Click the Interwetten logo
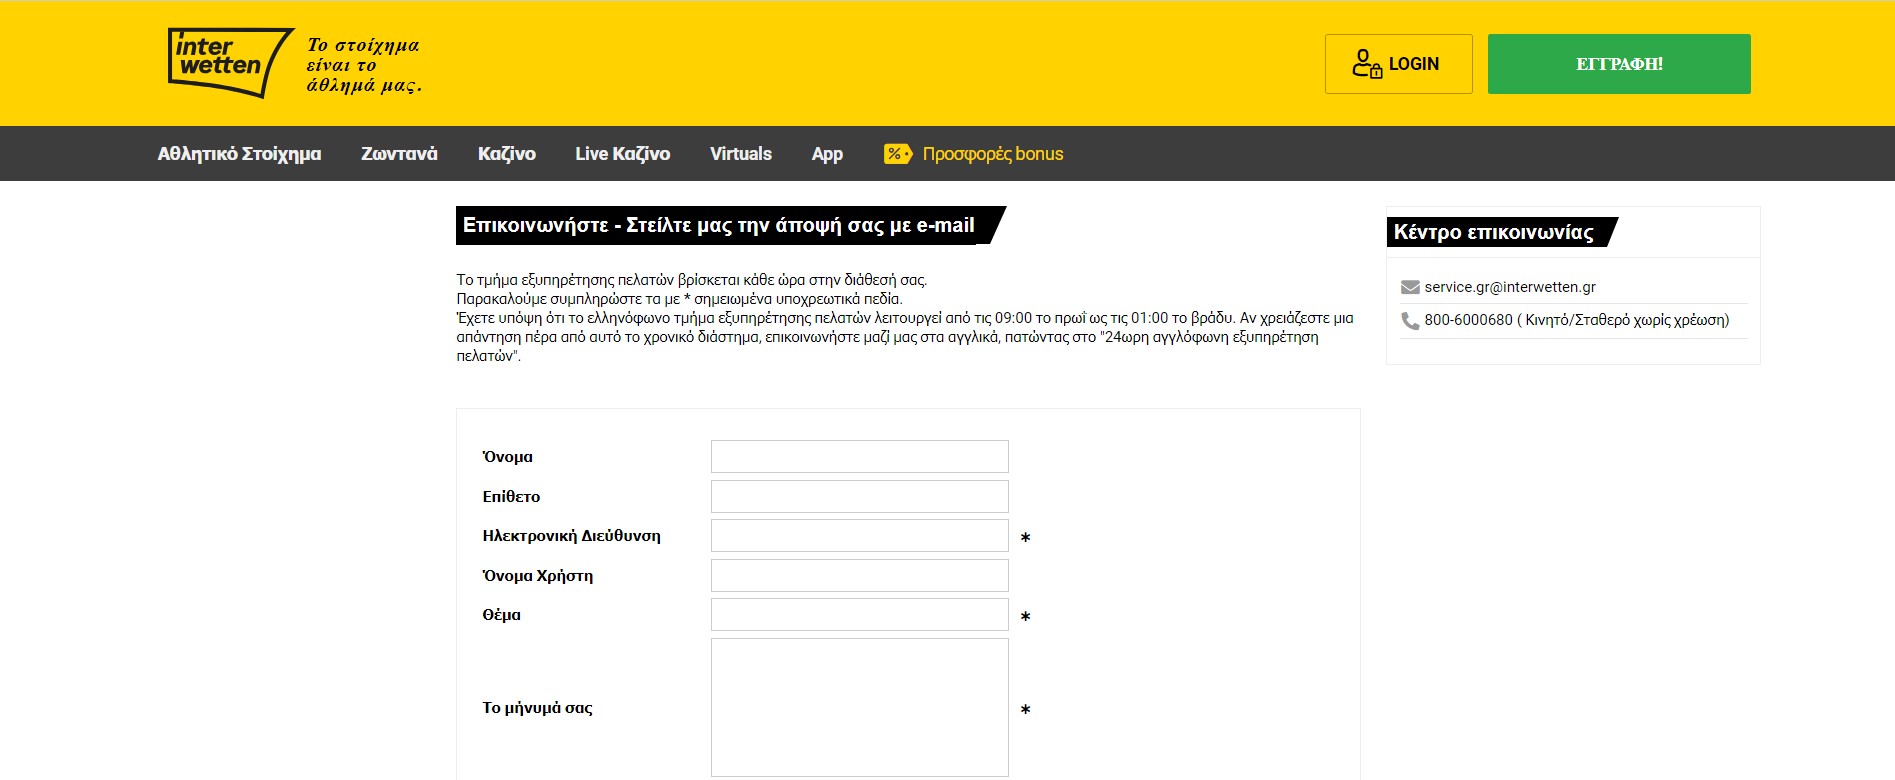 point(230,62)
